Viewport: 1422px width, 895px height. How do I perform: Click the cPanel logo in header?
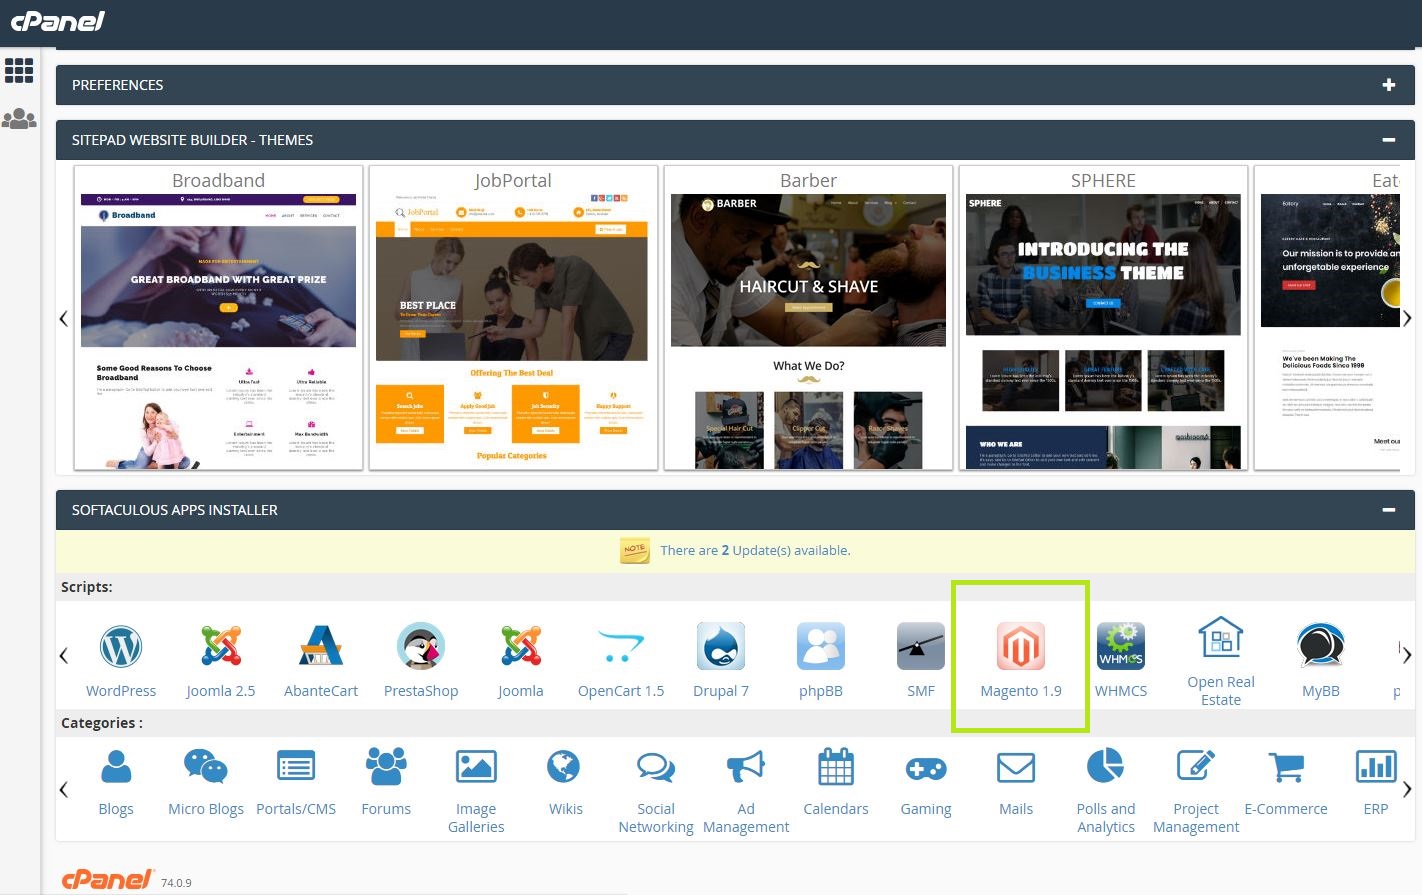click(57, 21)
